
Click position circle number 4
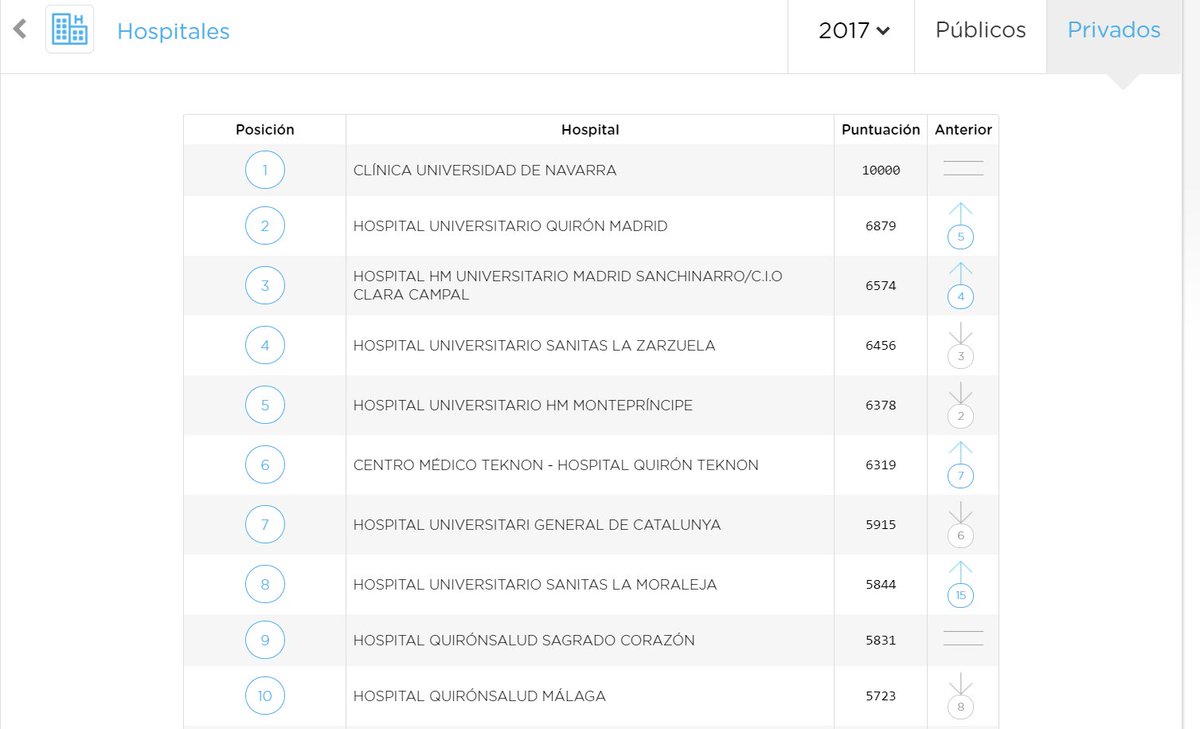tap(265, 346)
